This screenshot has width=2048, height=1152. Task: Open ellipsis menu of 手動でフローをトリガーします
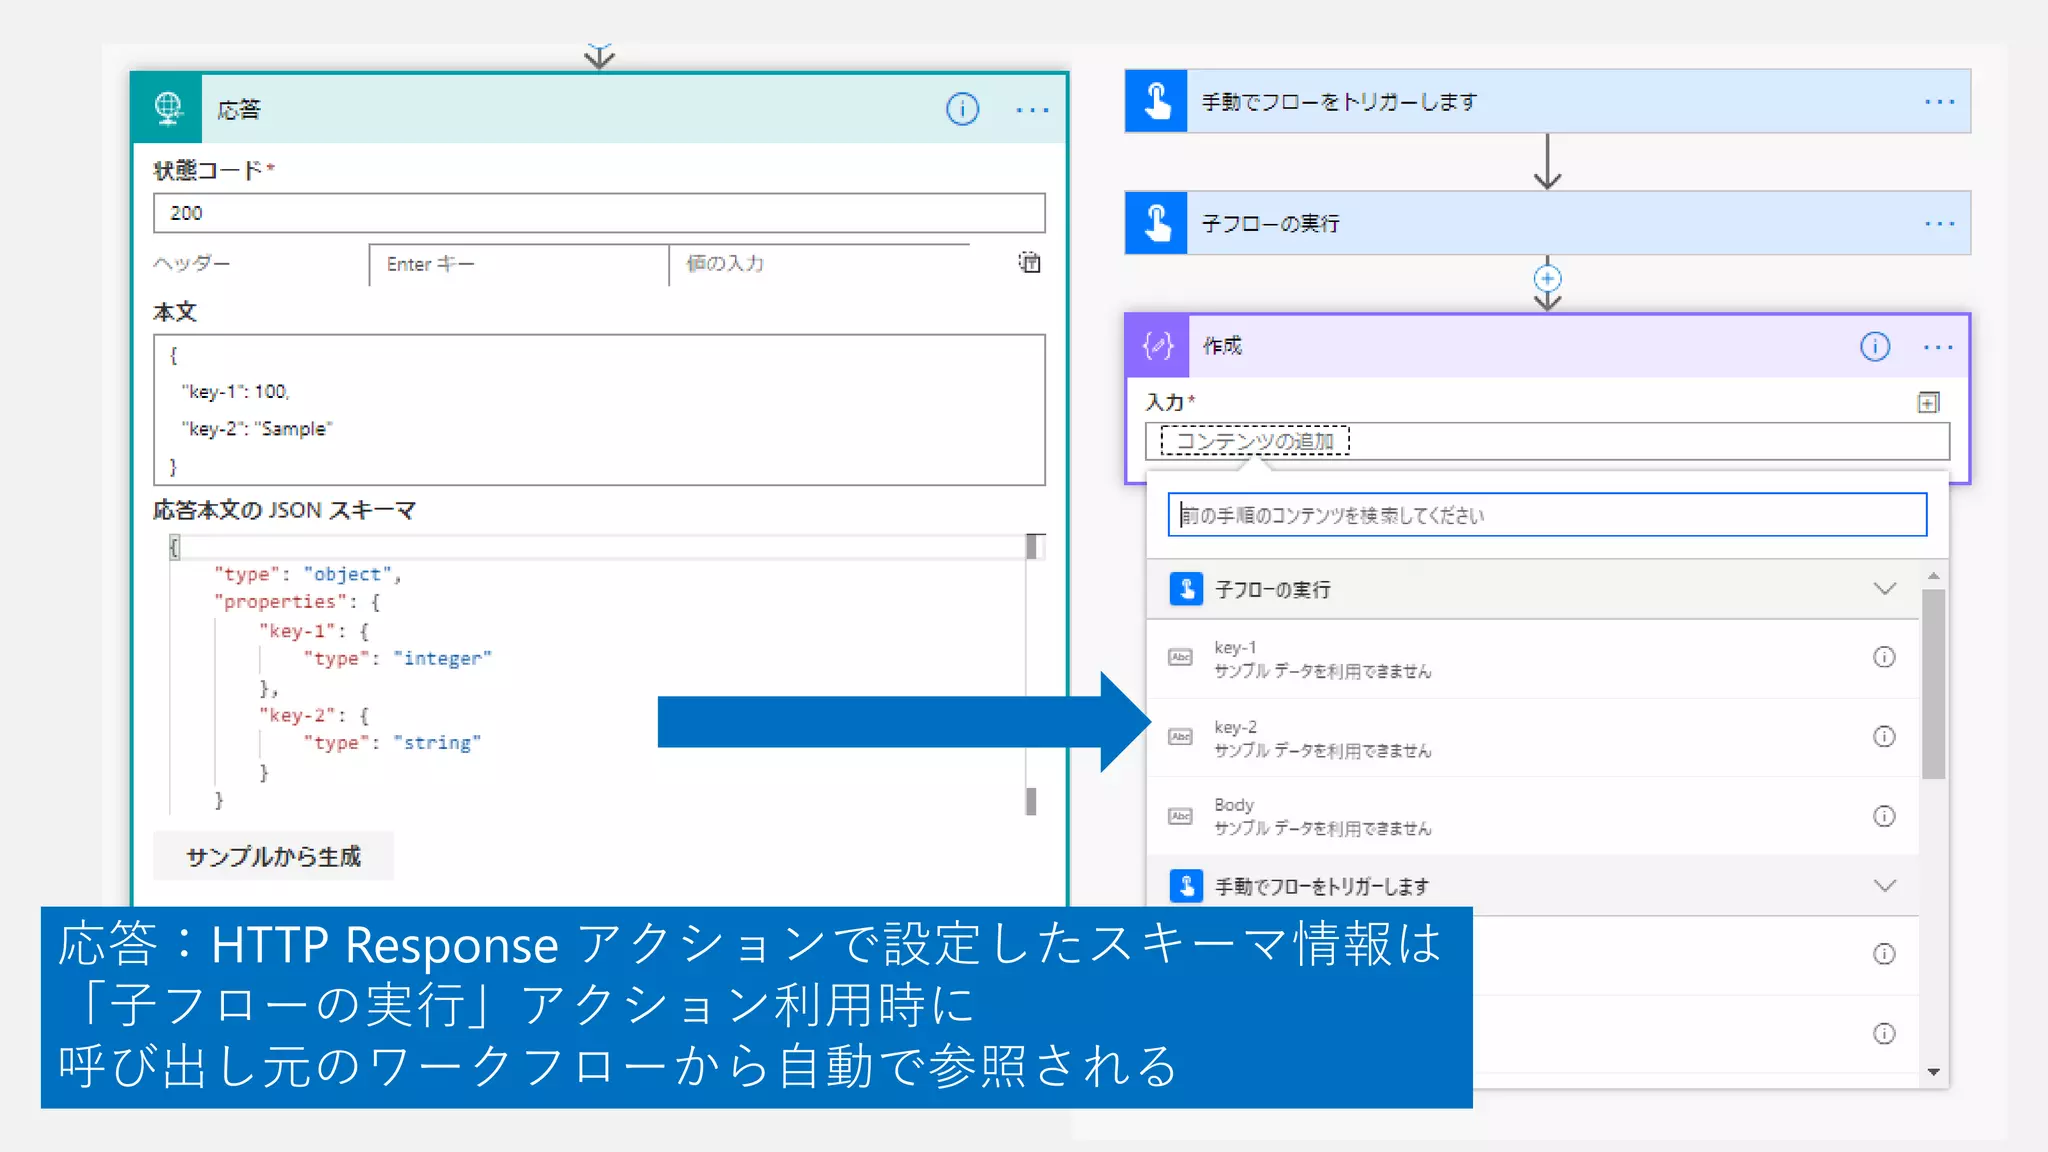(x=1939, y=102)
